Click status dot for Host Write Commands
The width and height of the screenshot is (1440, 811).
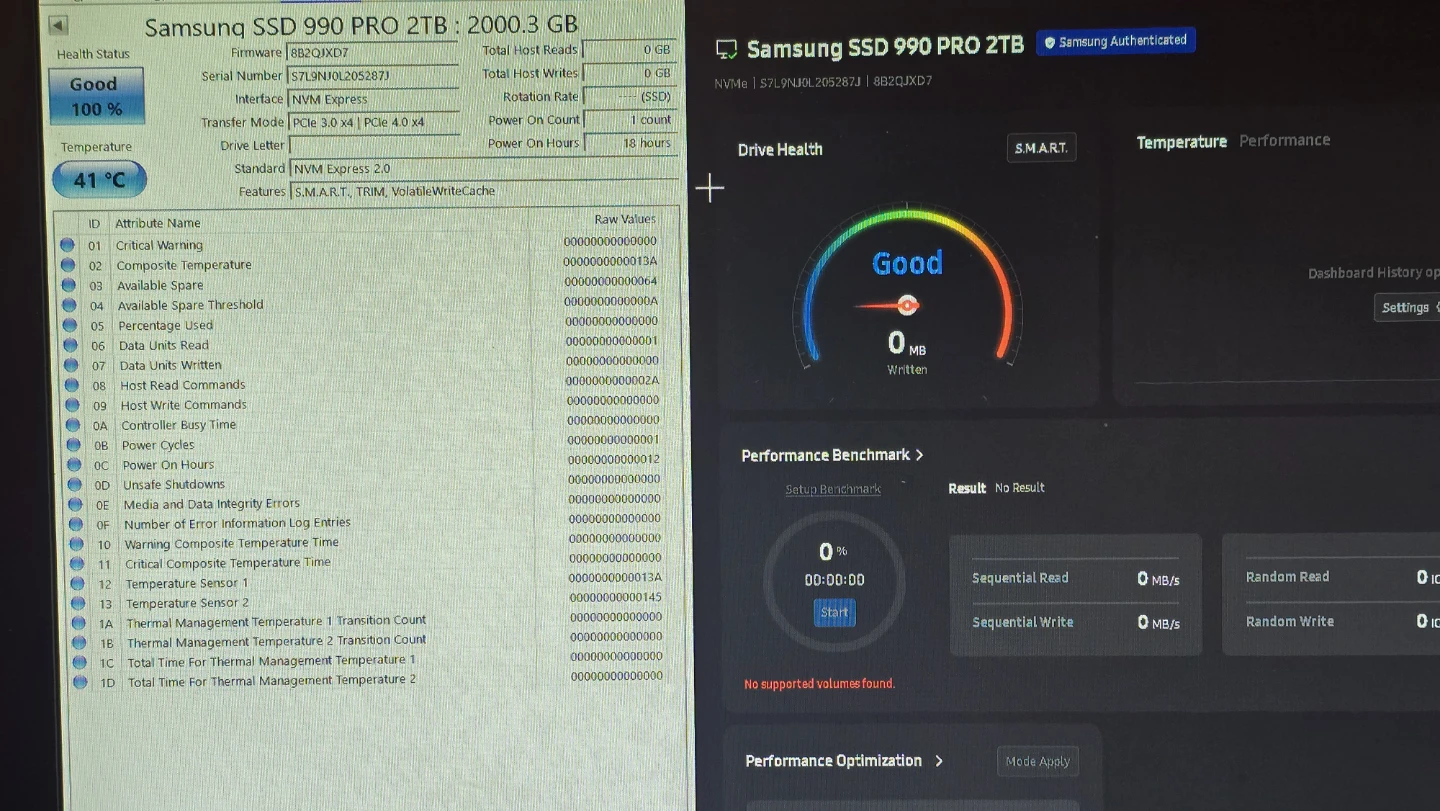pyautogui.click(x=72, y=405)
